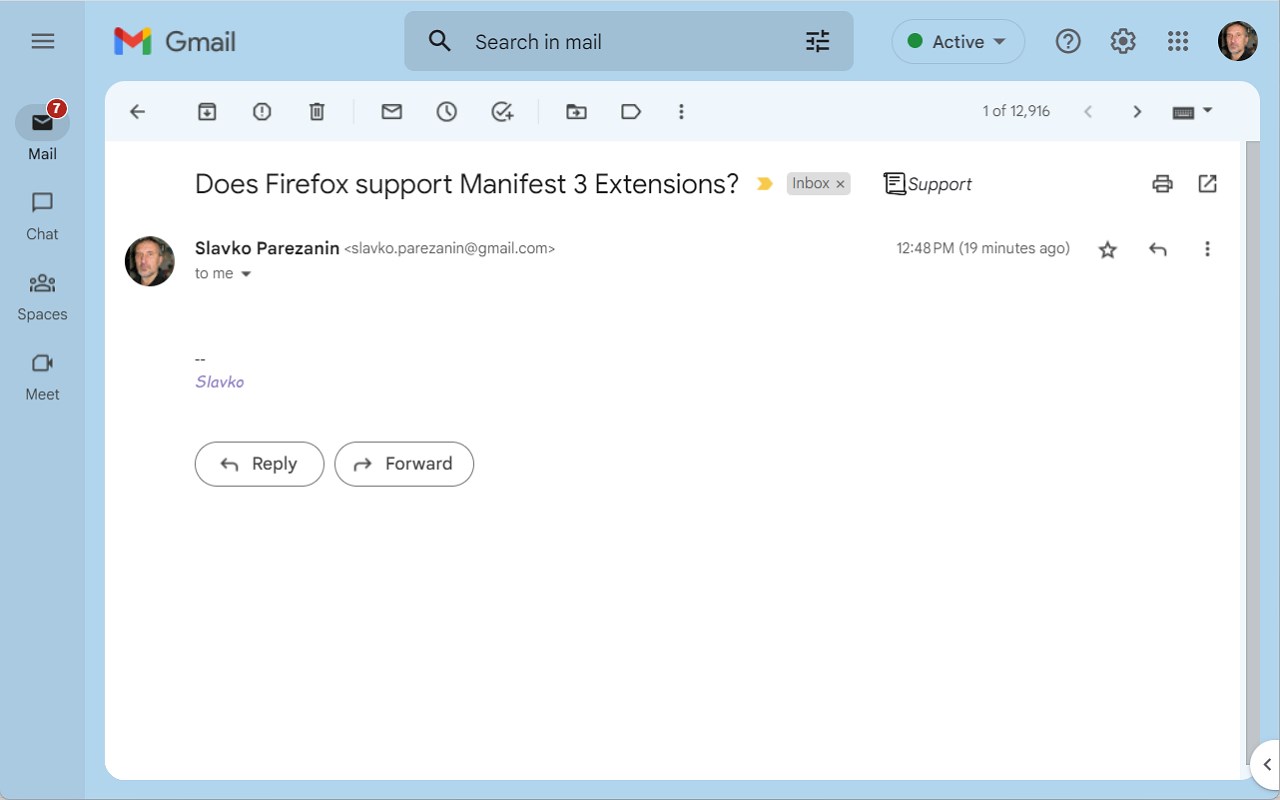Open the Labels tag icon
The height and width of the screenshot is (800, 1280).
(631, 112)
